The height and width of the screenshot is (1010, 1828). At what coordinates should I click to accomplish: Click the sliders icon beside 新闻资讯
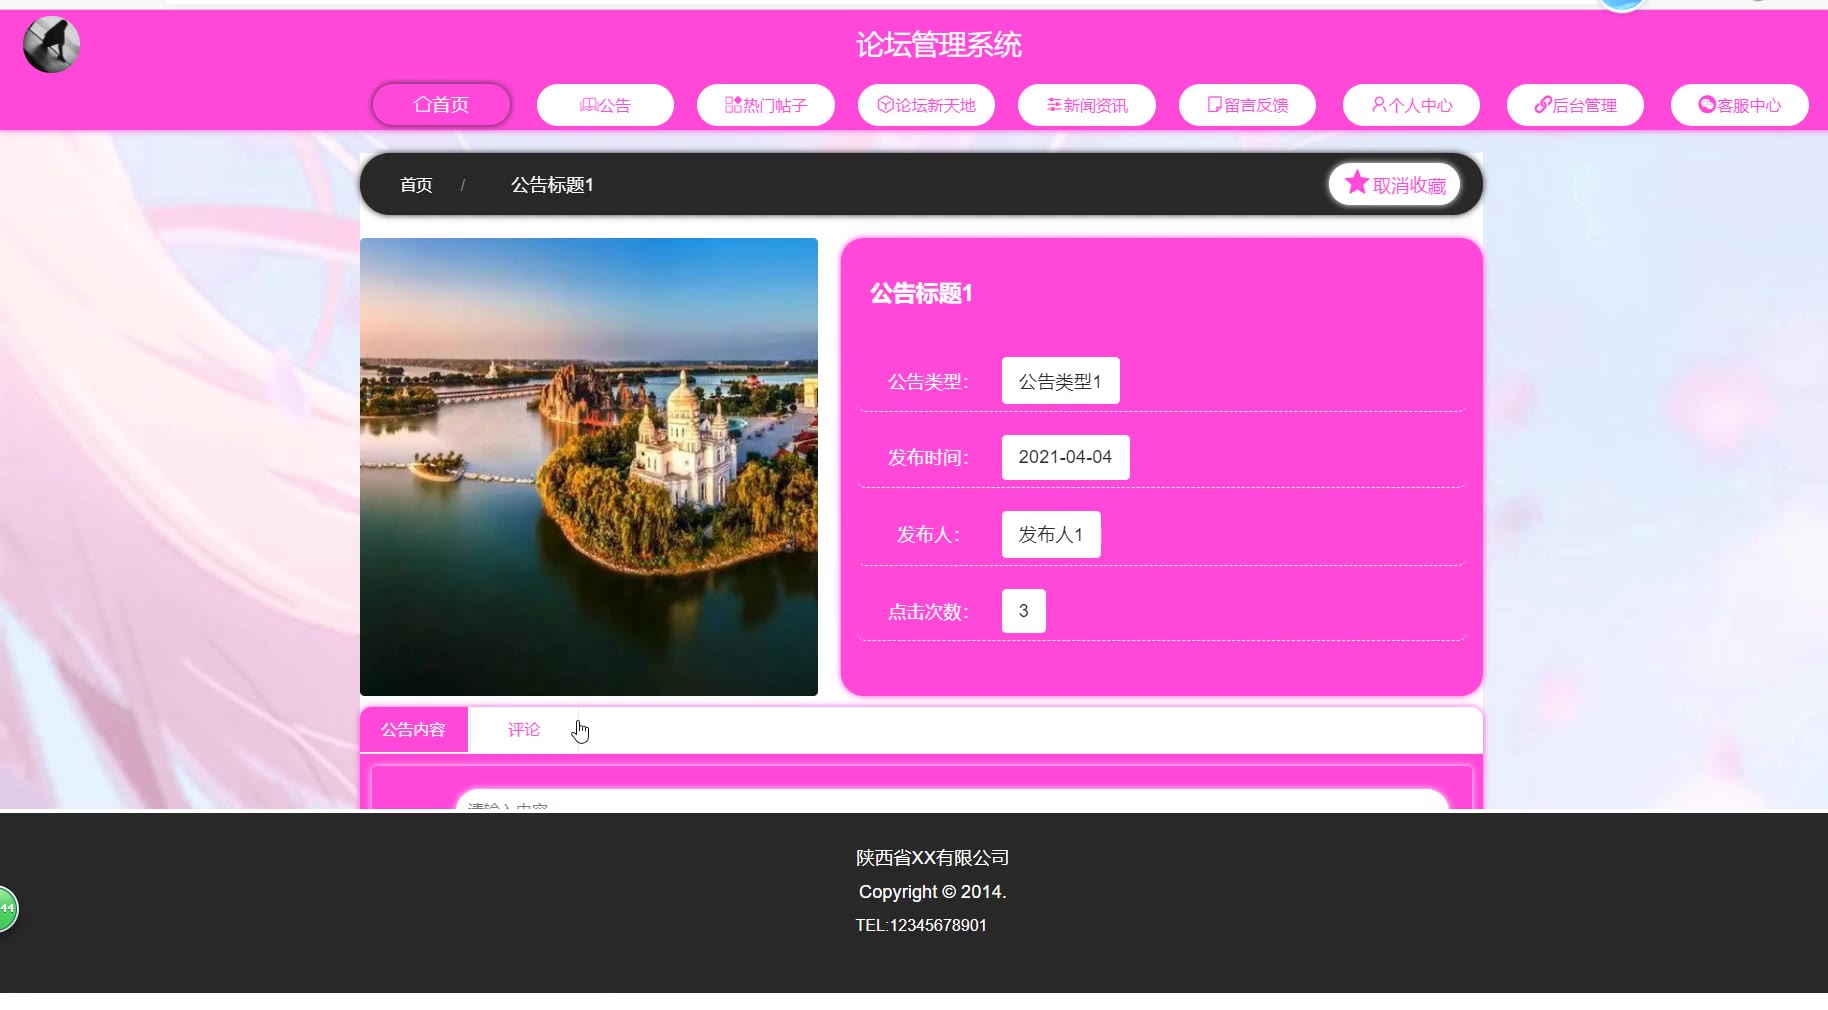[1054, 105]
